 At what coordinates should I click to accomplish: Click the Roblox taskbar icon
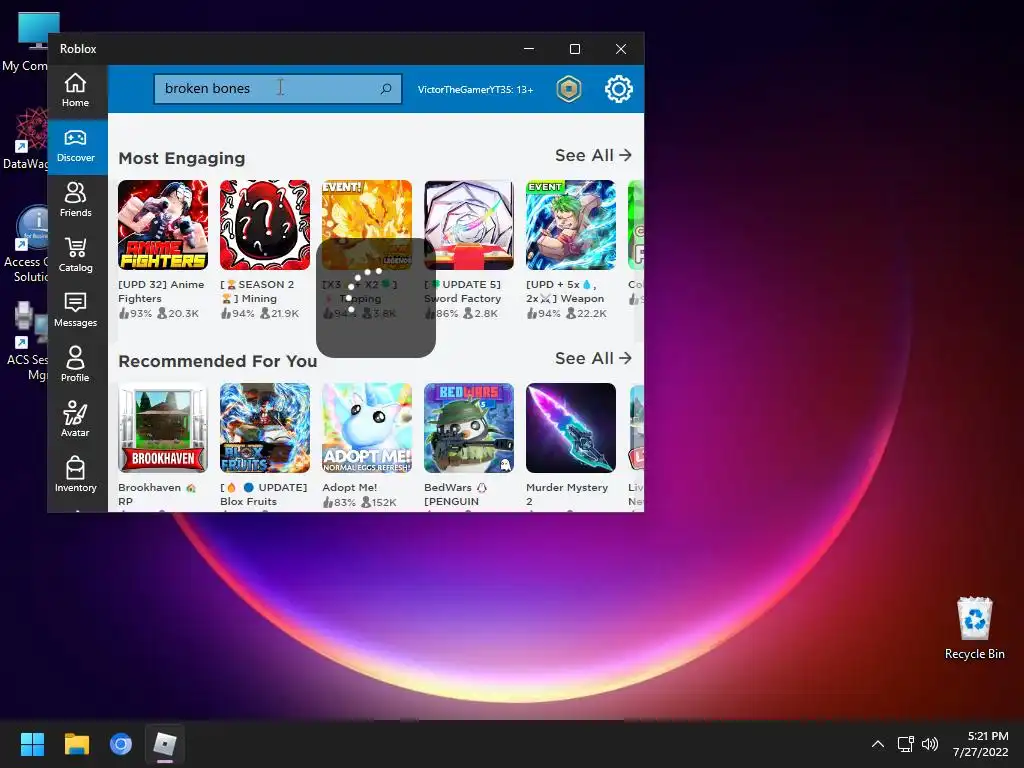pos(165,744)
